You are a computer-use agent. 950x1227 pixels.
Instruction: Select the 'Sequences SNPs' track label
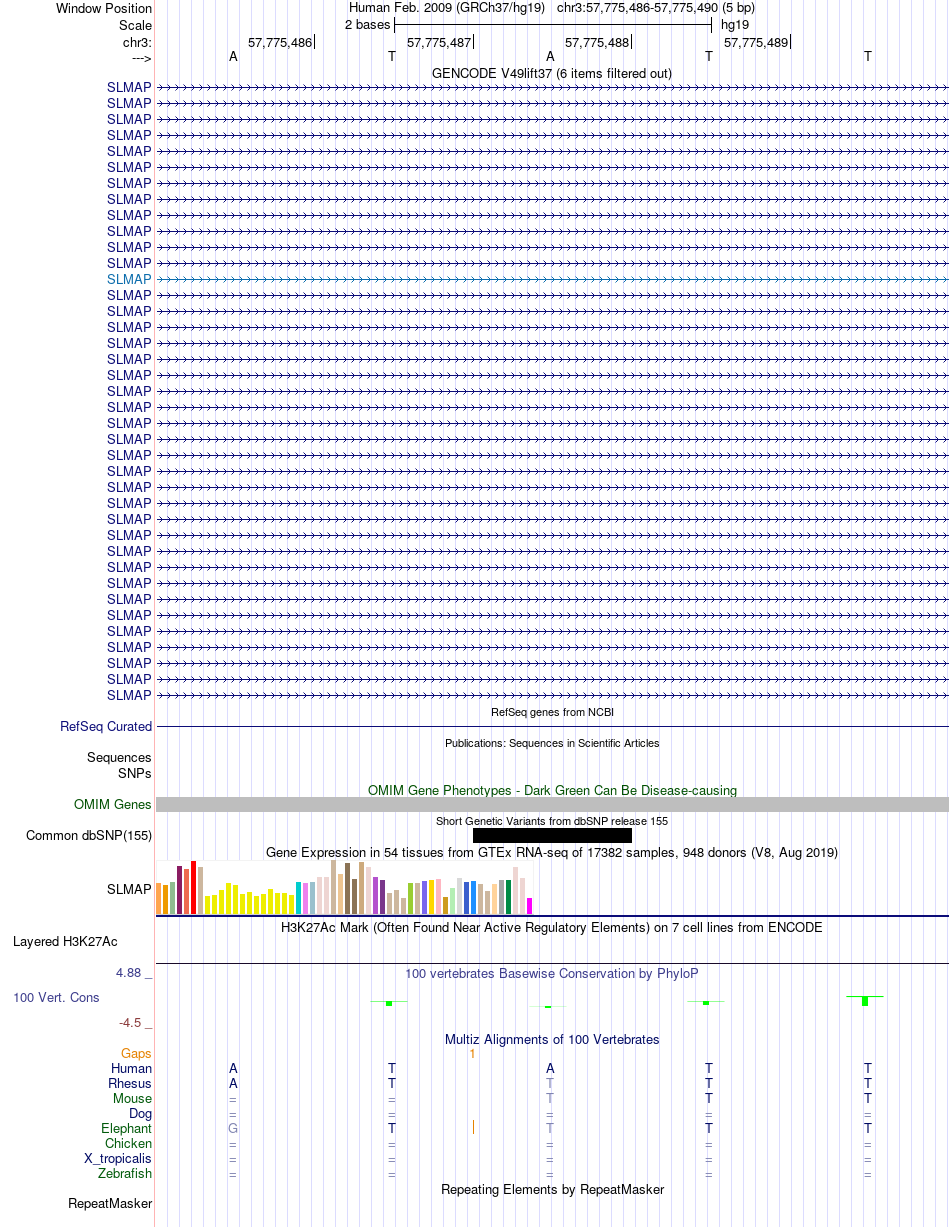(119, 766)
